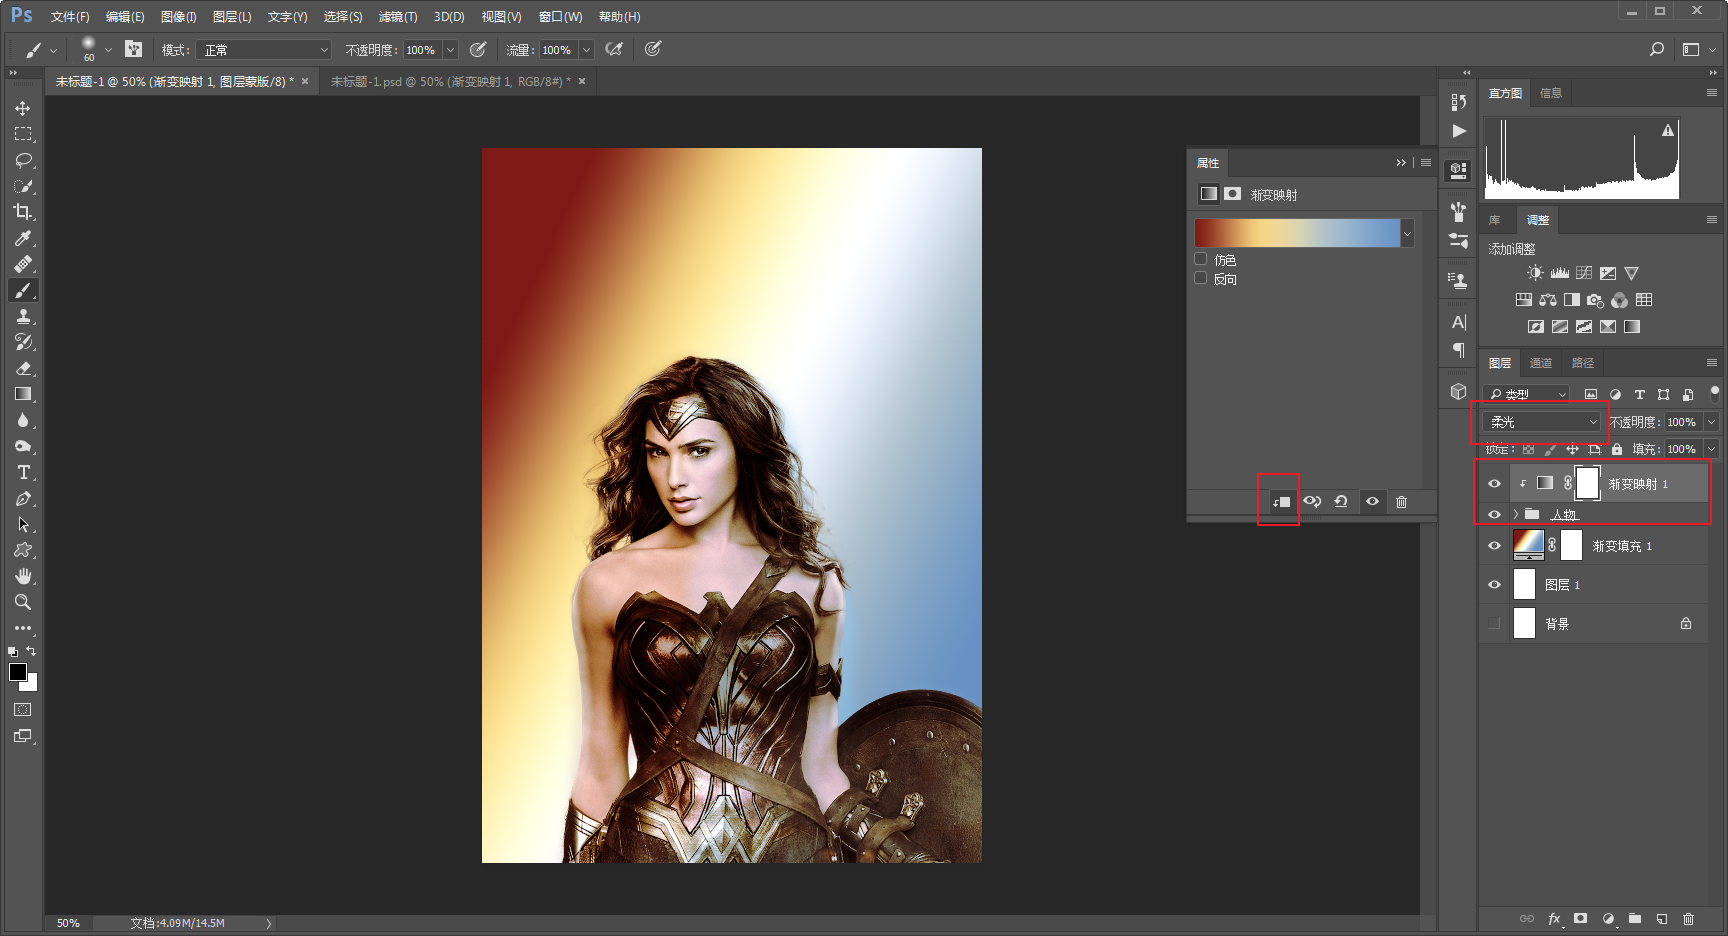The width and height of the screenshot is (1728, 936).
Task: Select the Rectangular Marquee tool
Action: (x=23, y=134)
